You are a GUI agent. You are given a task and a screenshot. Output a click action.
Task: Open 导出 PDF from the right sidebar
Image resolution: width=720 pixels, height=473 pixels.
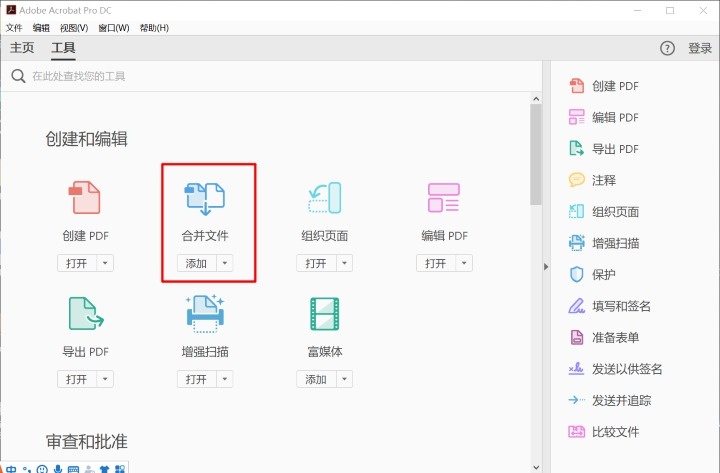point(604,149)
